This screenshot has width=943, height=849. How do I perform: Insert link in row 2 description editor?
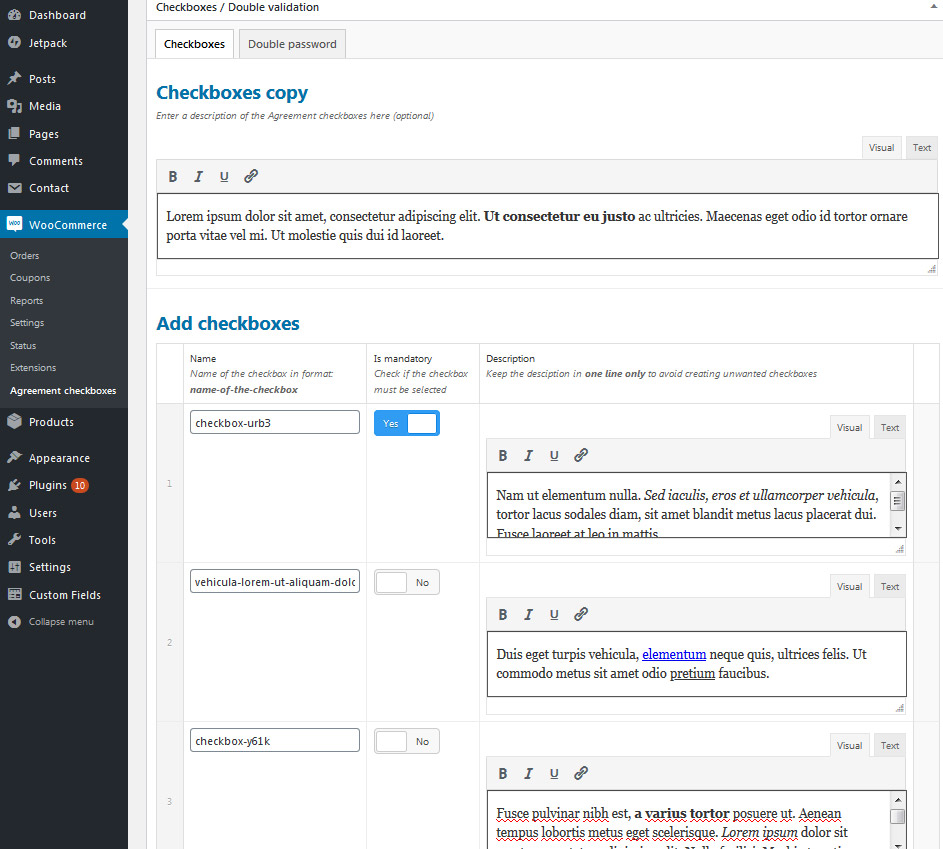(x=580, y=614)
